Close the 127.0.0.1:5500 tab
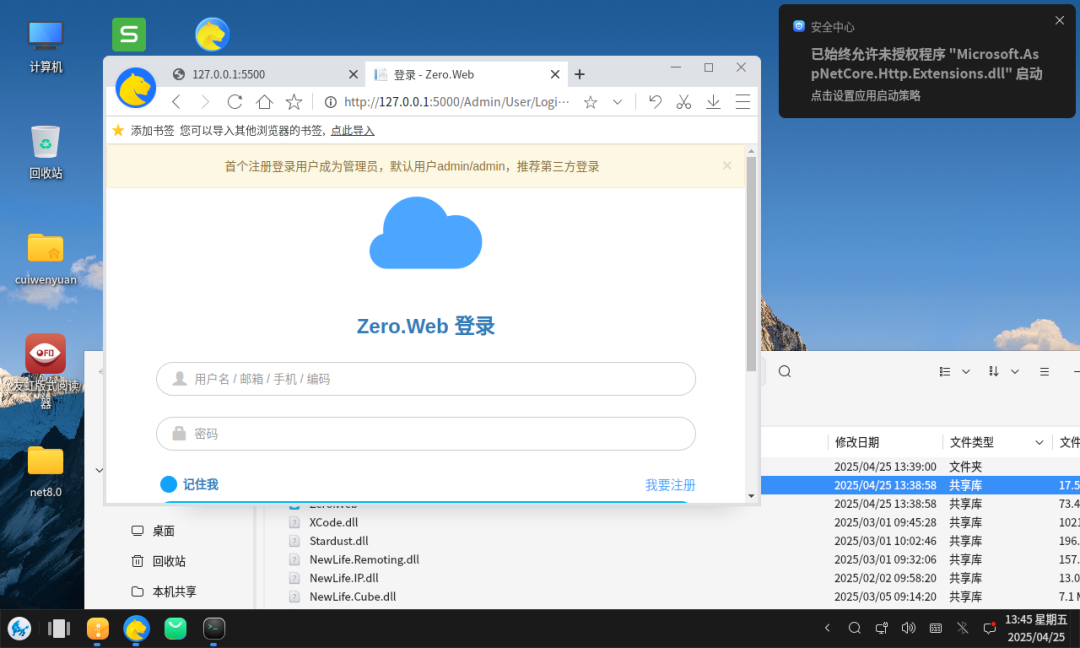The width and height of the screenshot is (1080, 648). pos(353,74)
